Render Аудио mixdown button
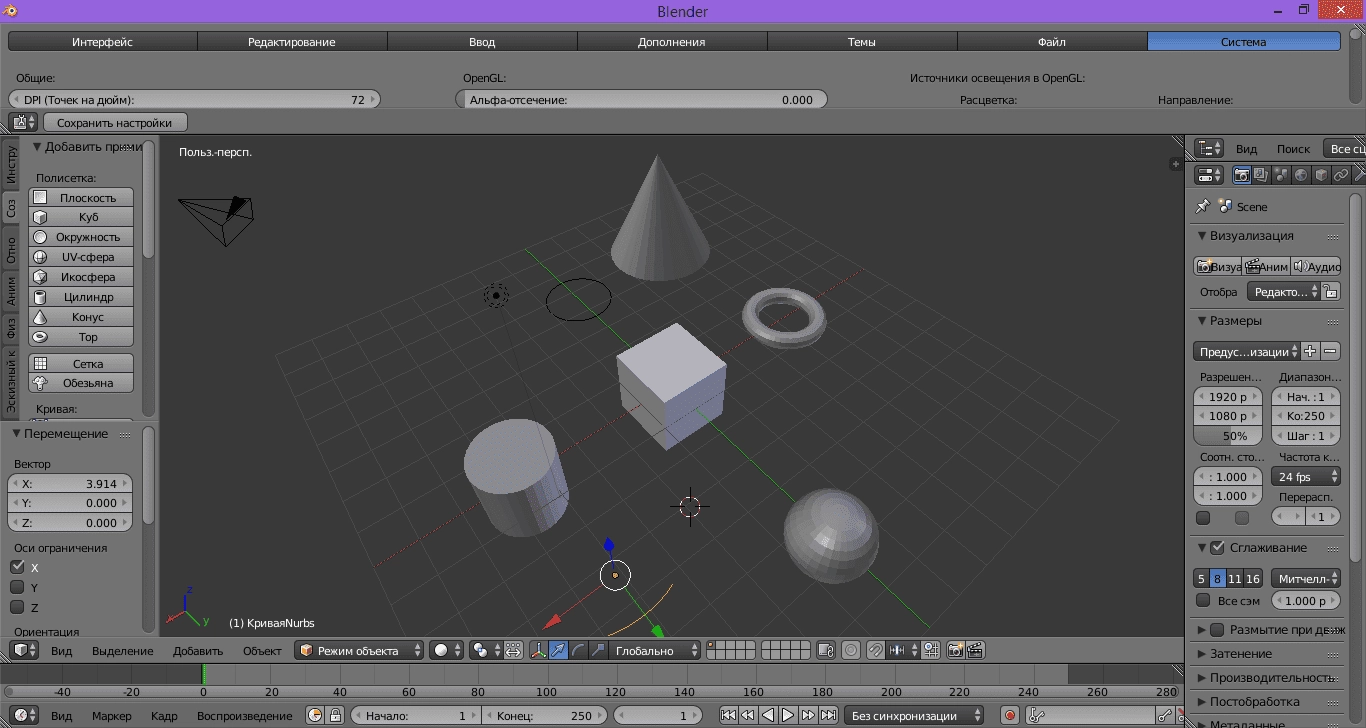1366x728 pixels. [x=1316, y=267]
